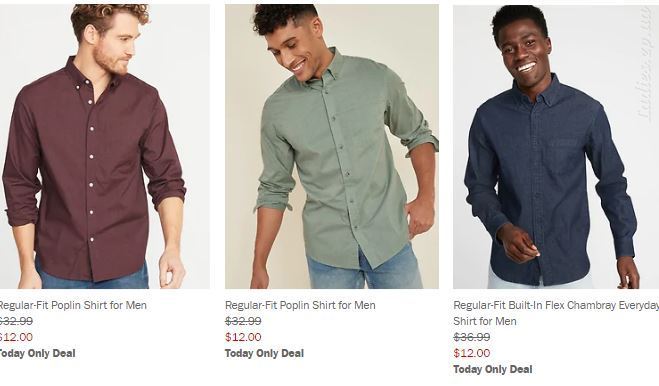This screenshot has height=386, width=659.
Task: Click the crossed-out $36.99 chambray price
Action: [x=472, y=337]
